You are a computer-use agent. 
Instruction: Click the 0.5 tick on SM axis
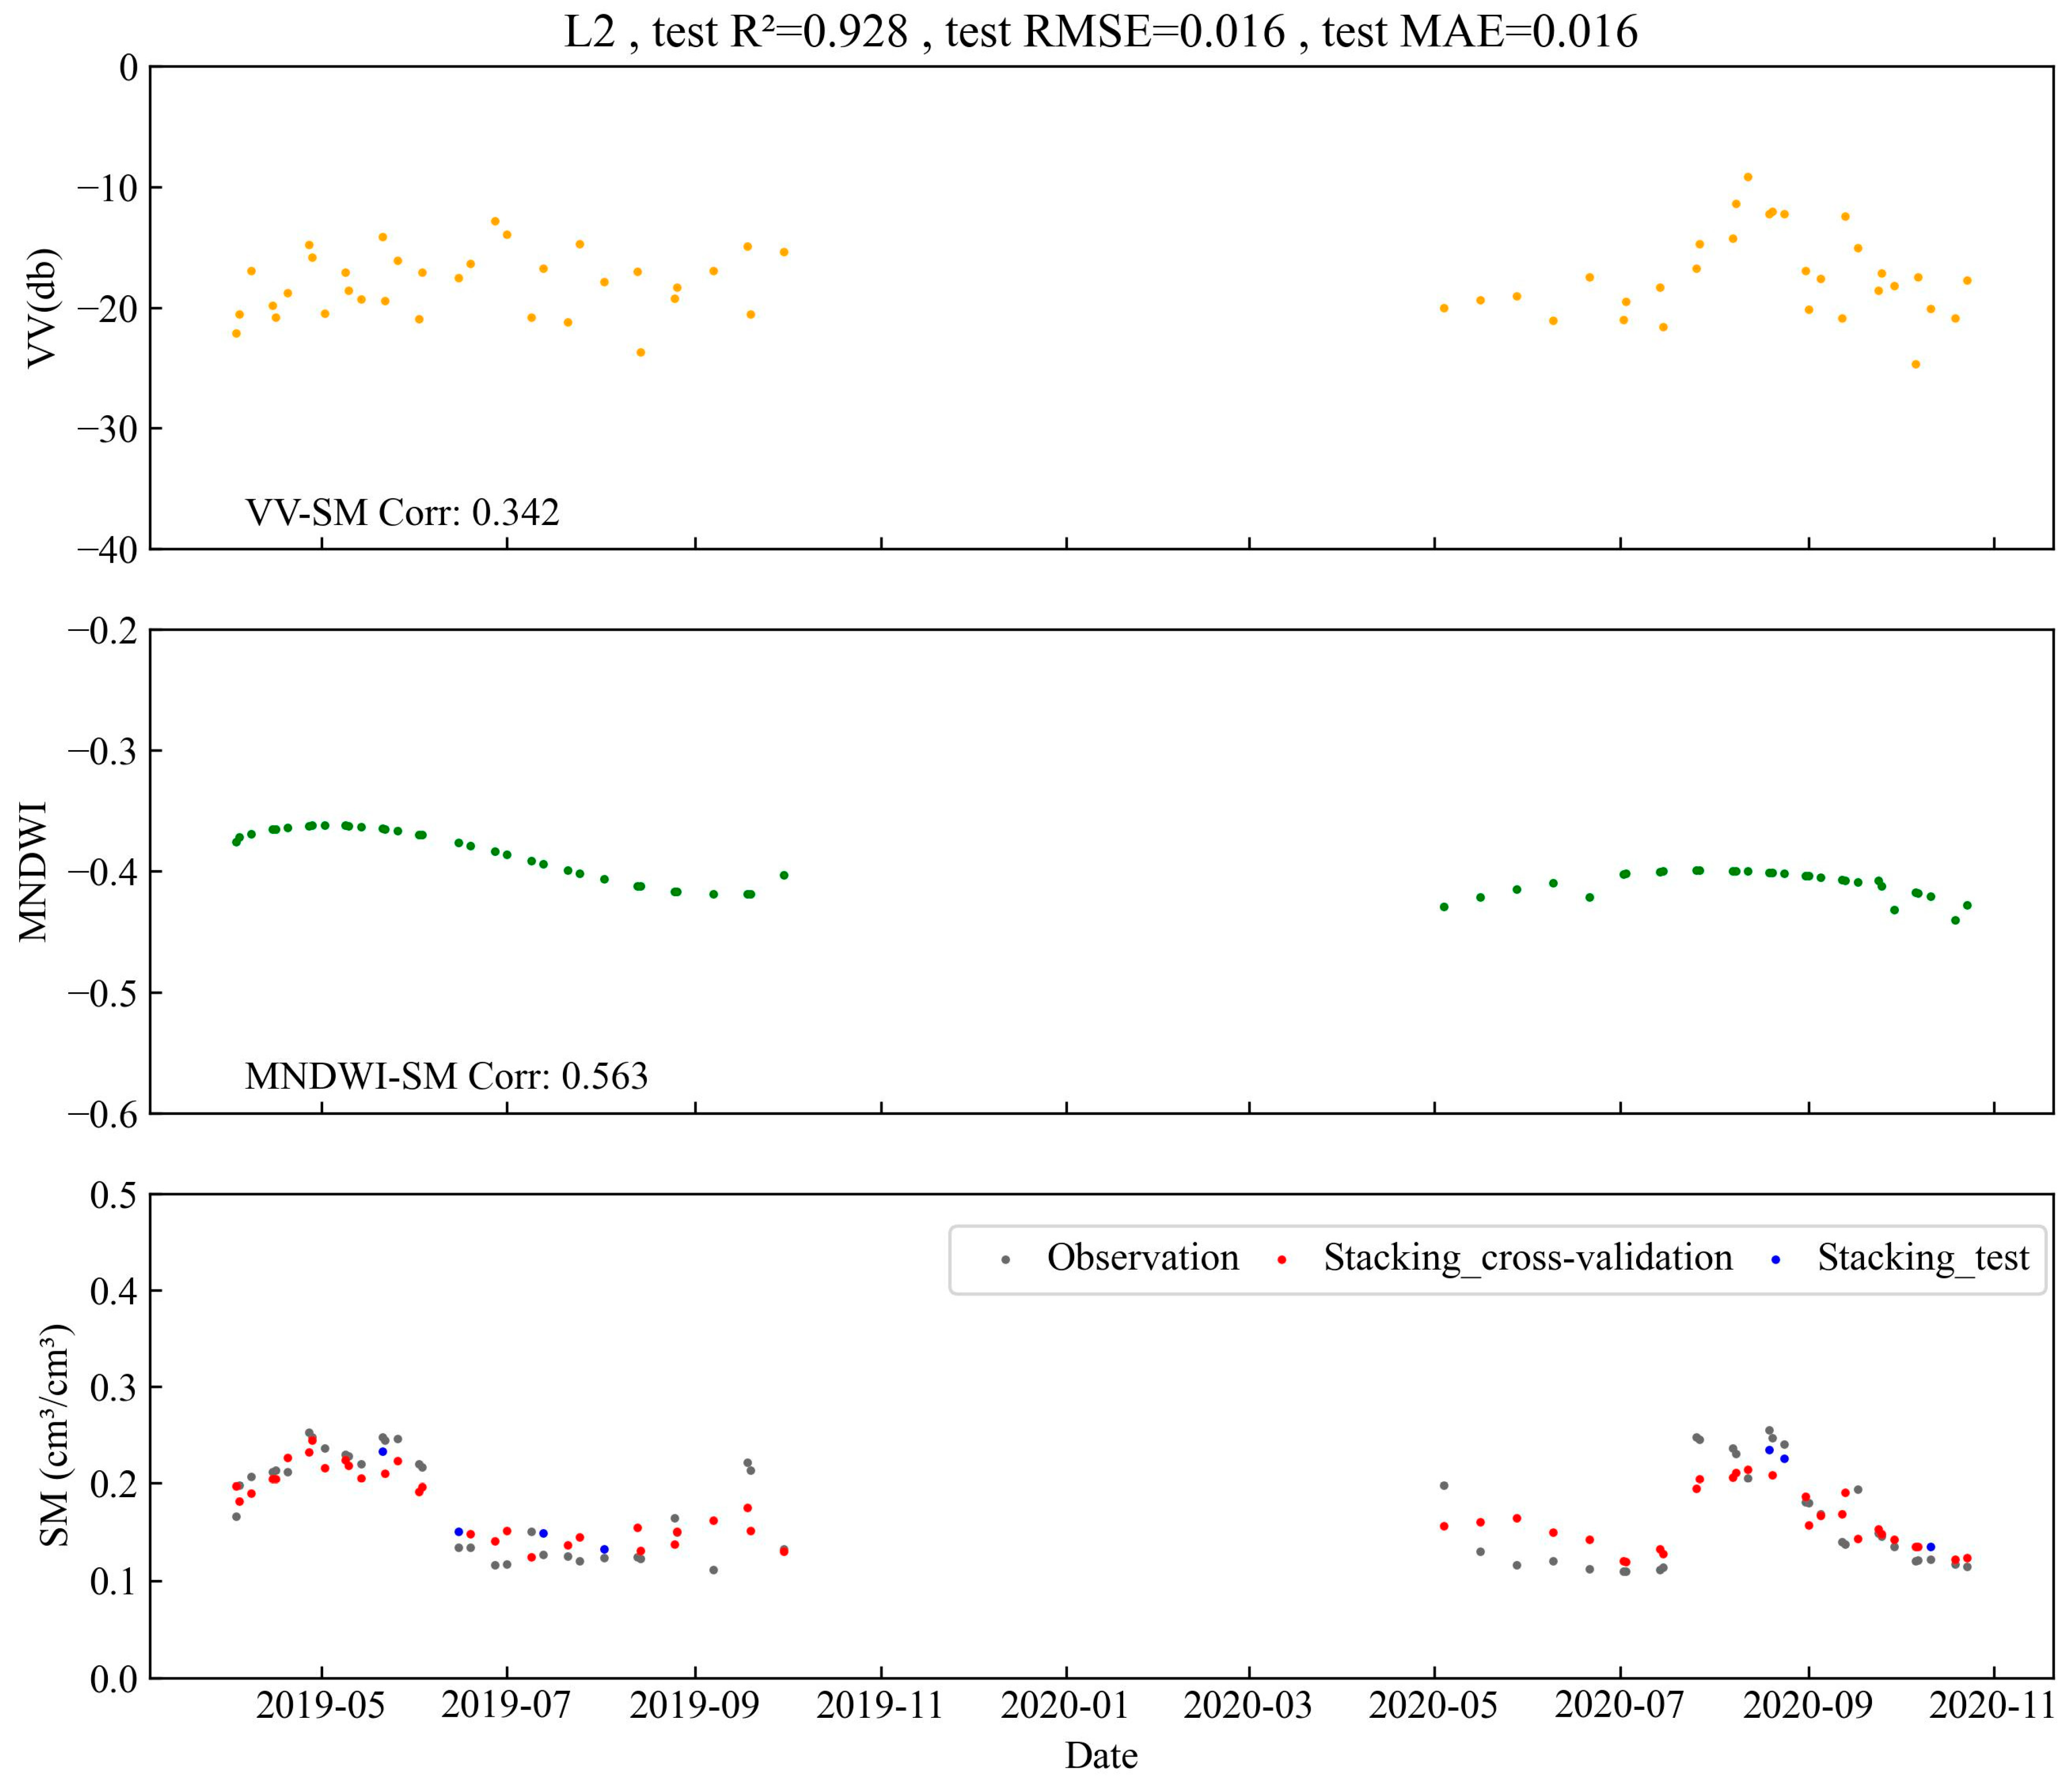point(114,1195)
